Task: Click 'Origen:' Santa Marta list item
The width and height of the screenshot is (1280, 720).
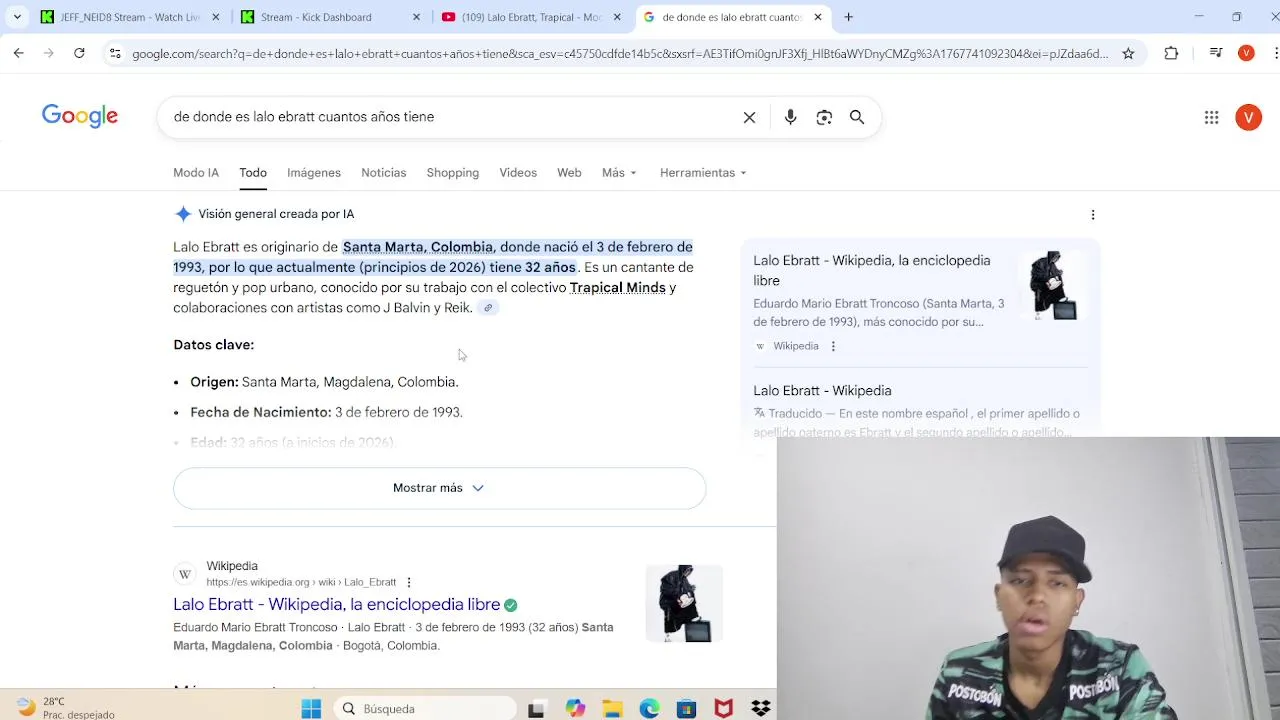Action: pyautogui.click(x=324, y=382)
